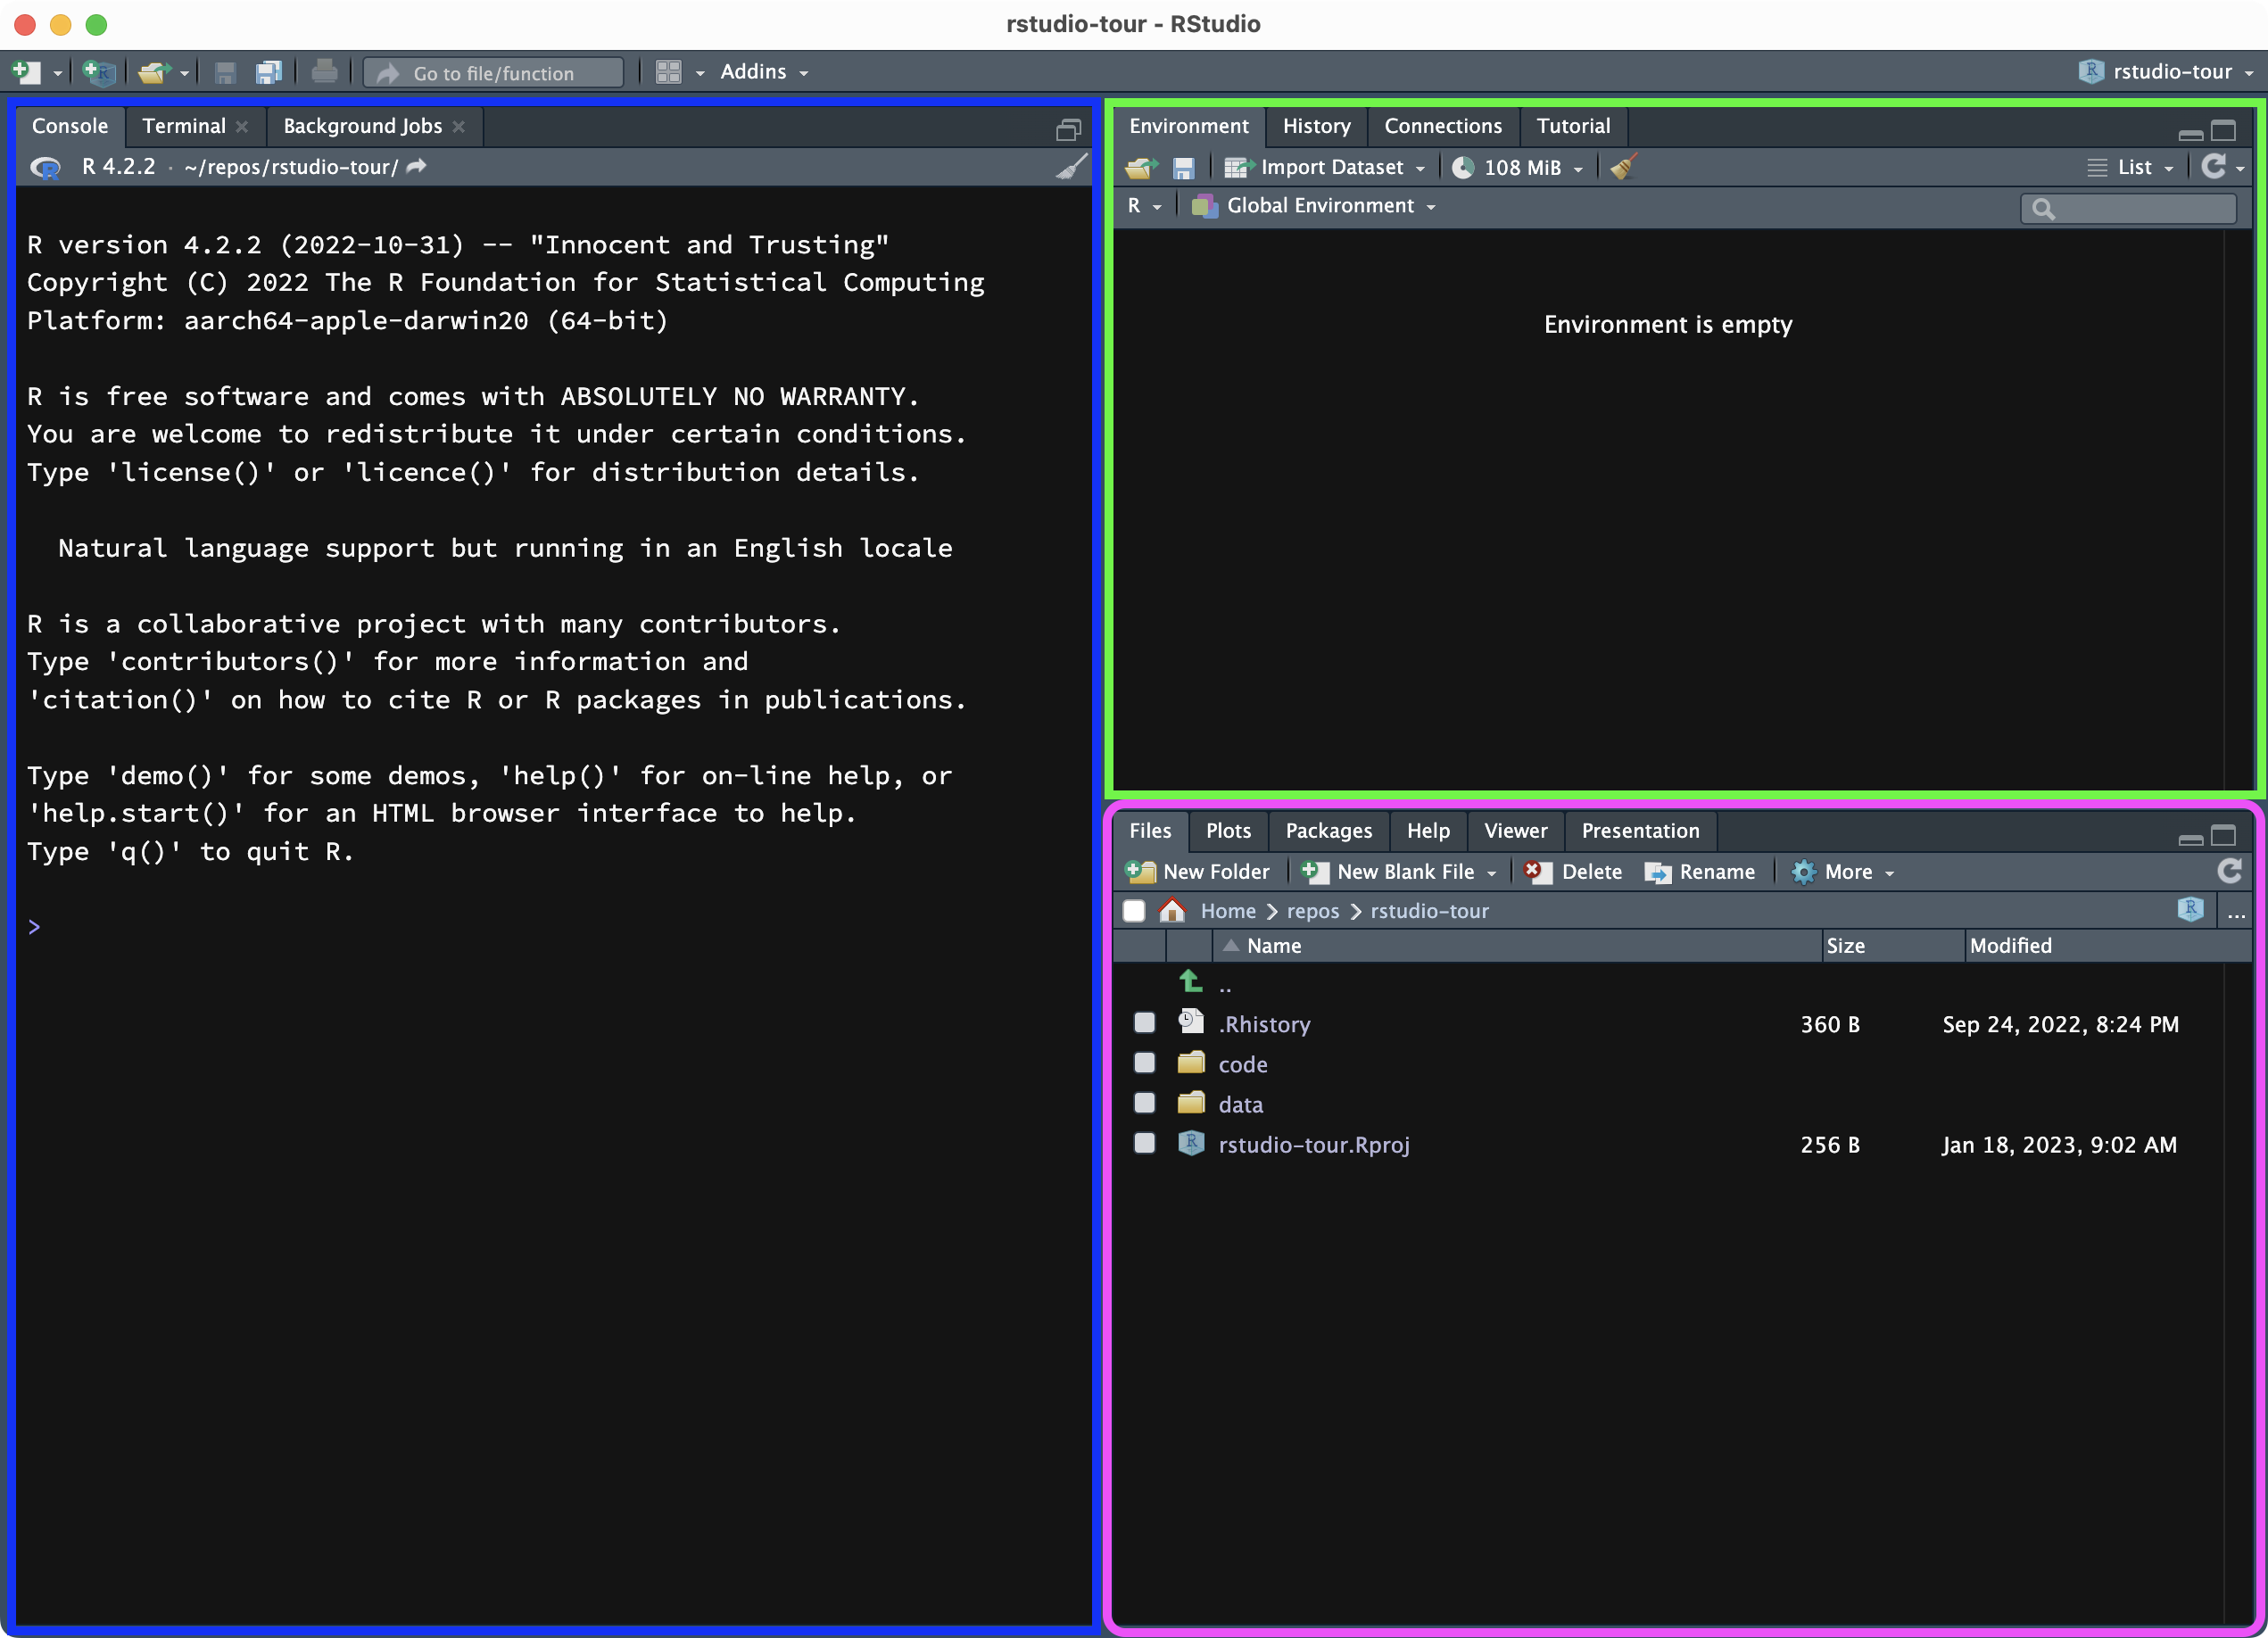Open the Presentation tab
This screenshot has height=1638, width=2268.
[x=1640, y=830]
